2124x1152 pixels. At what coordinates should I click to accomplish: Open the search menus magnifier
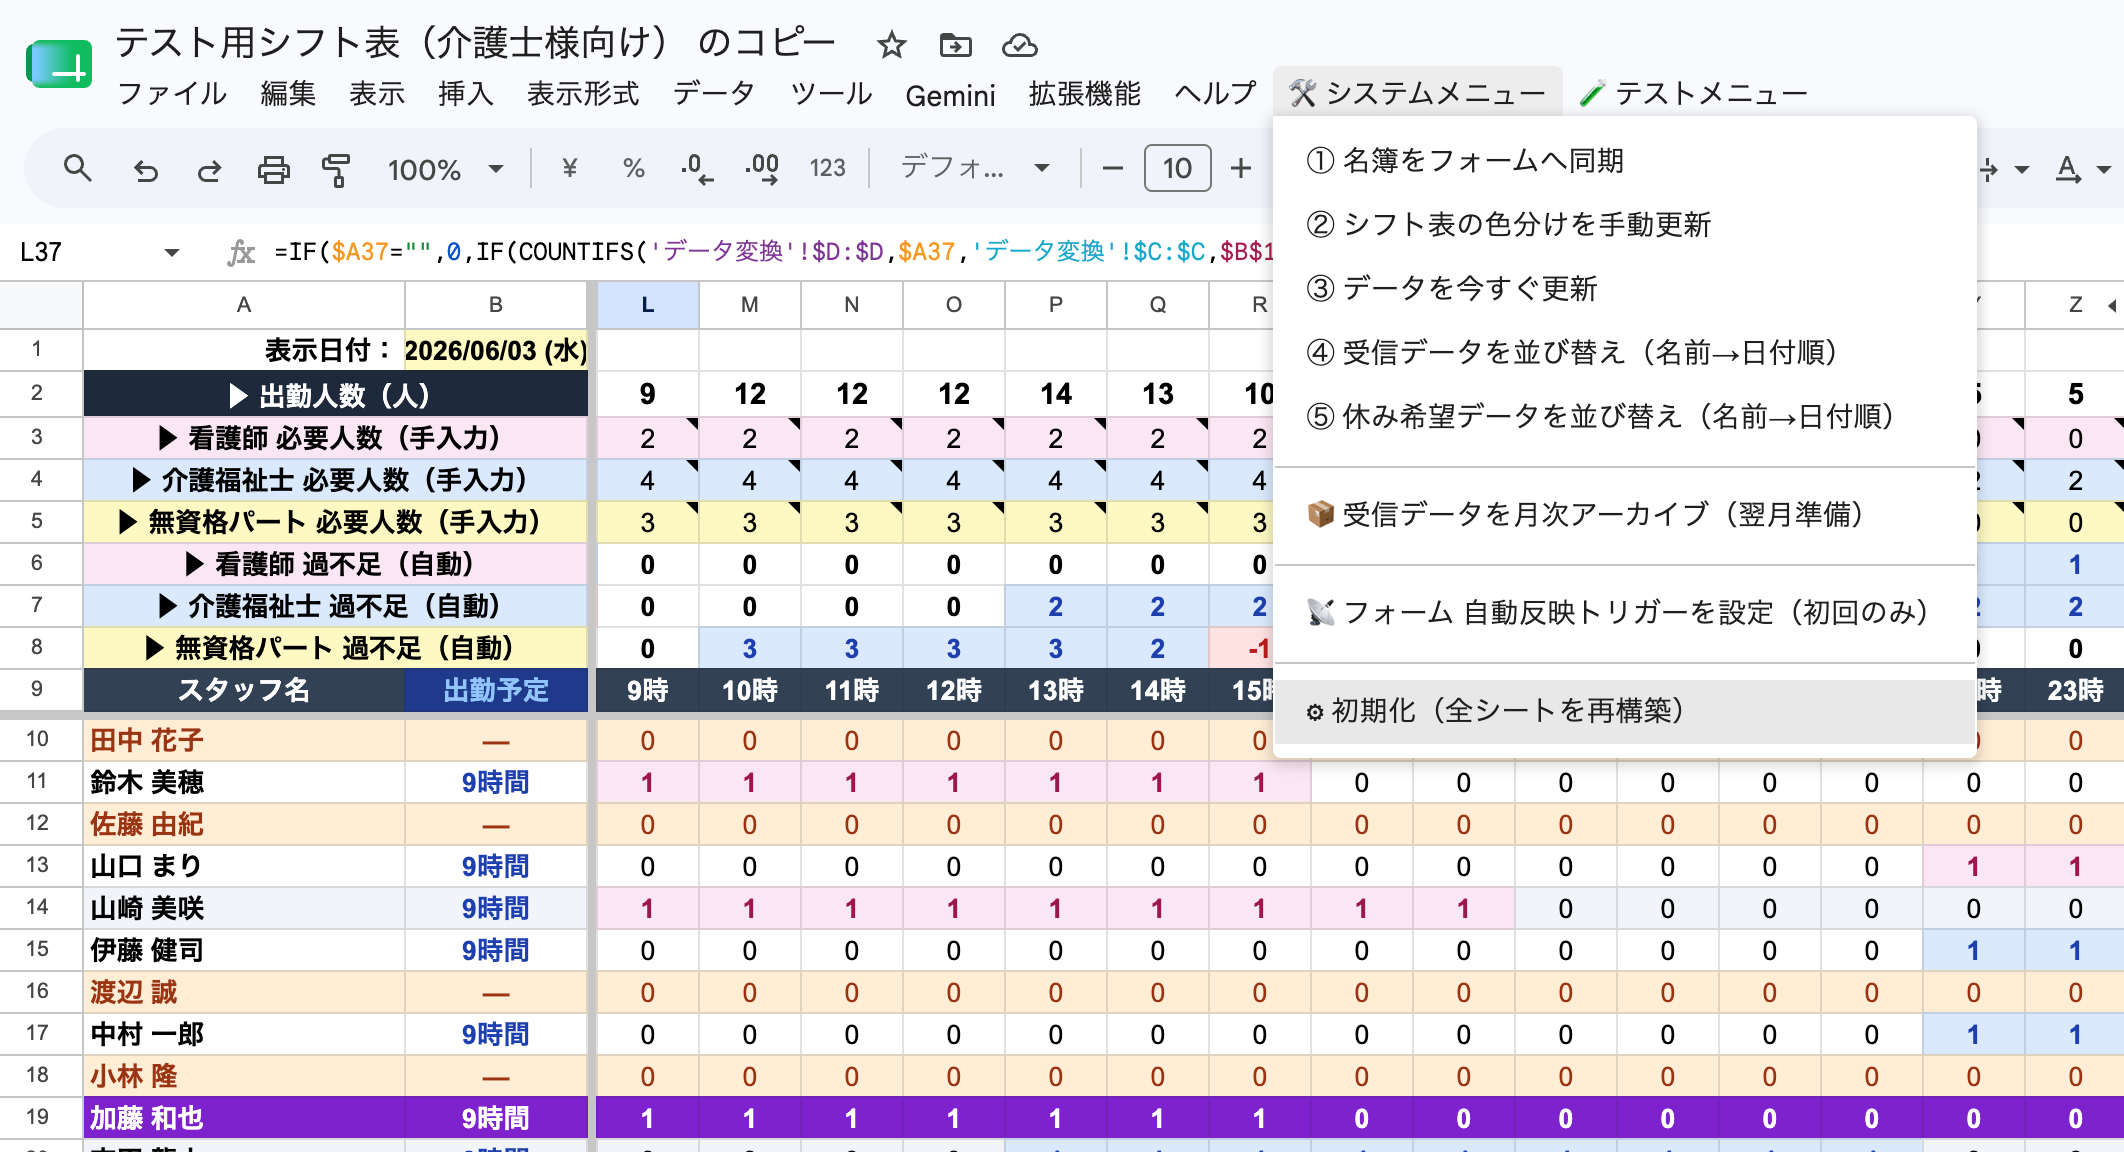click(x=78, y=169)
